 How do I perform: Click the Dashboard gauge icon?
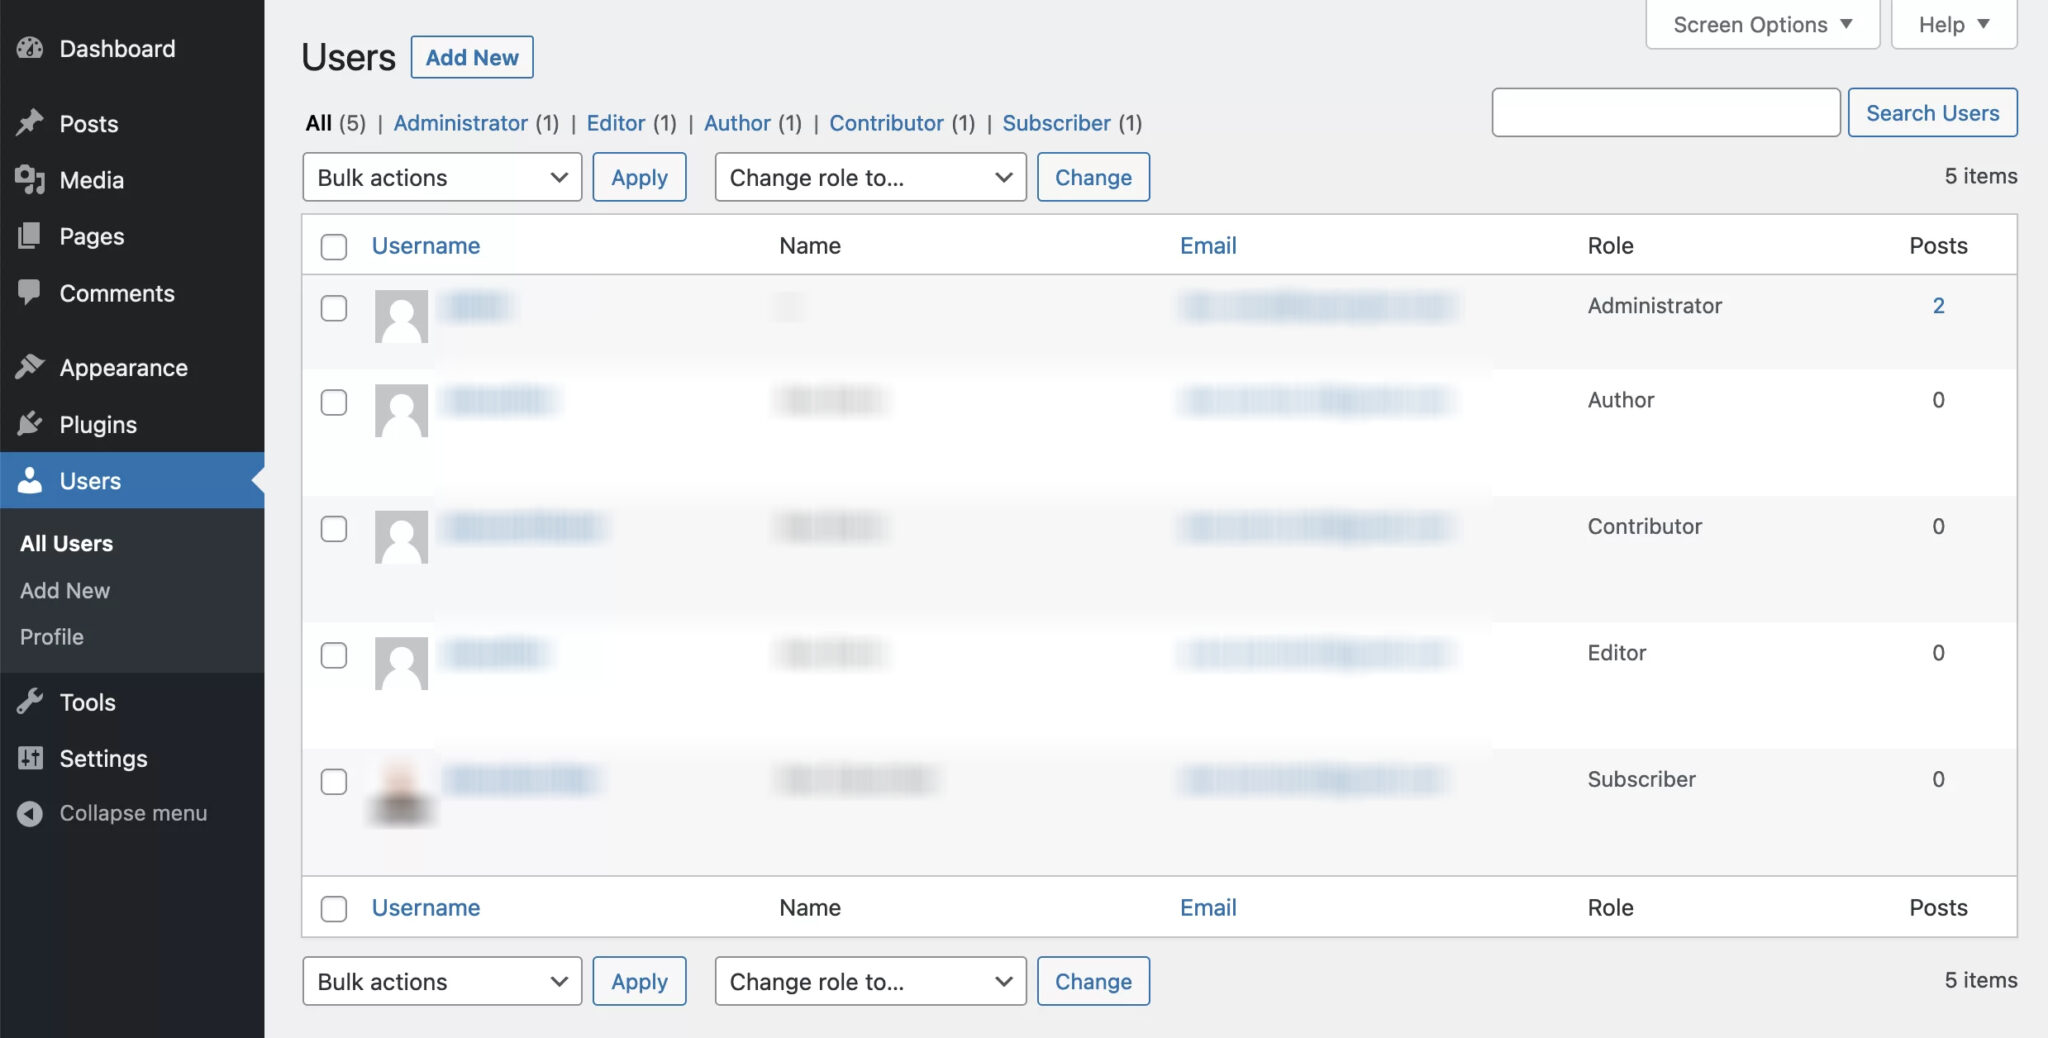pos(30,48)
